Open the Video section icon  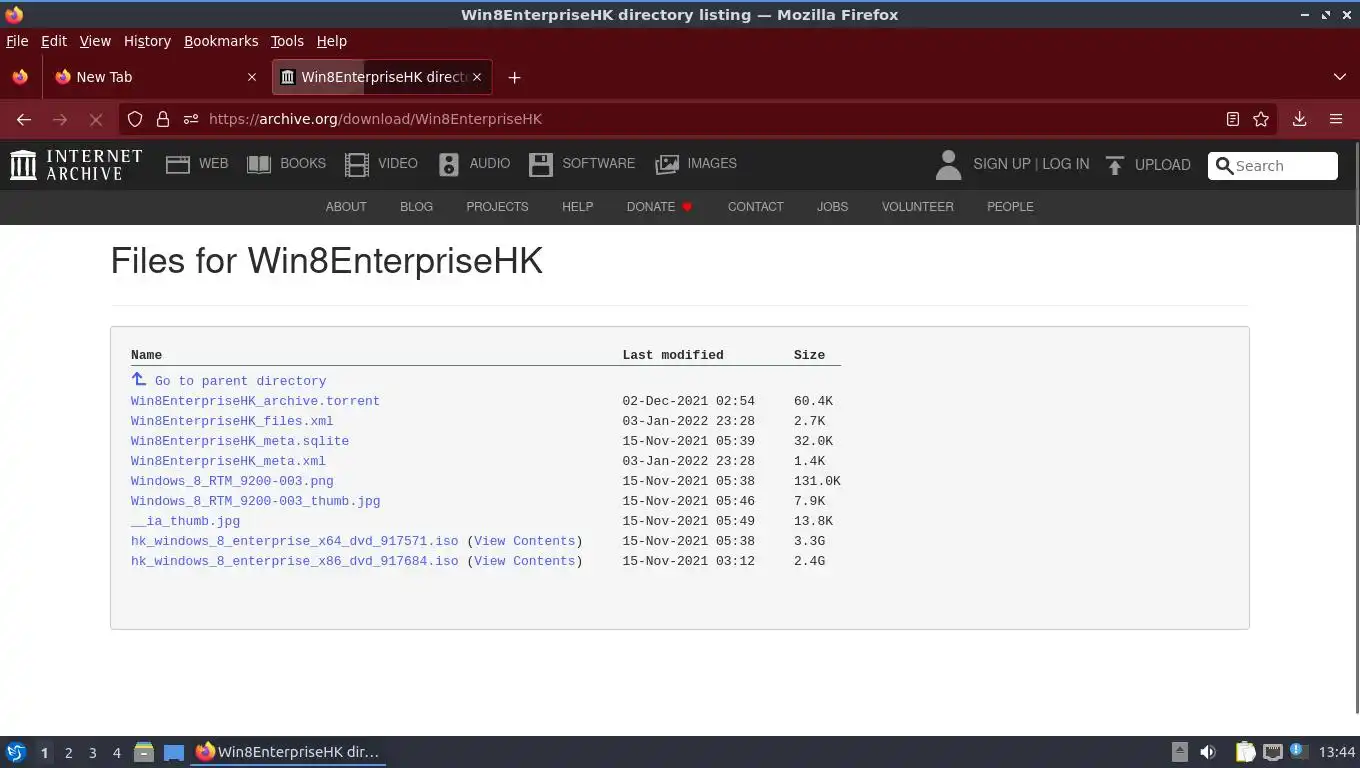[357, 165]
